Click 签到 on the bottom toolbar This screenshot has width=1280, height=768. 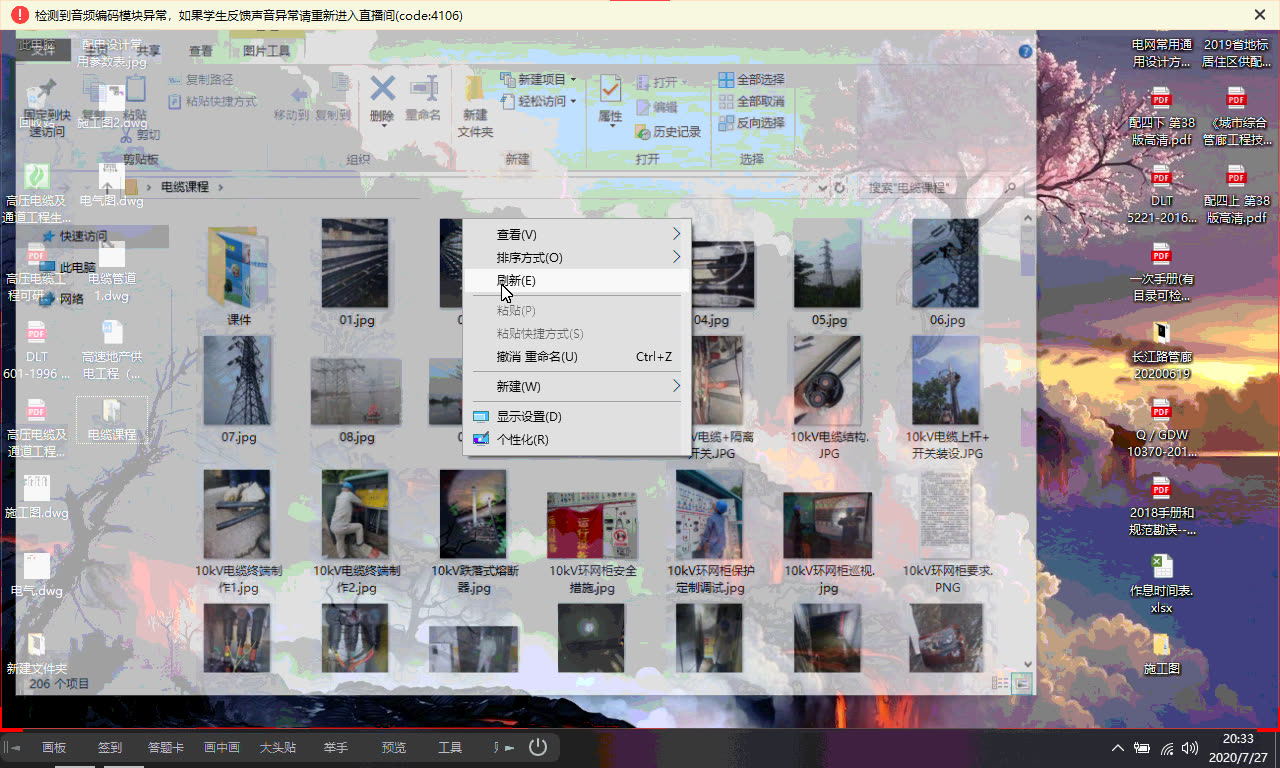(x=110, y=747)
